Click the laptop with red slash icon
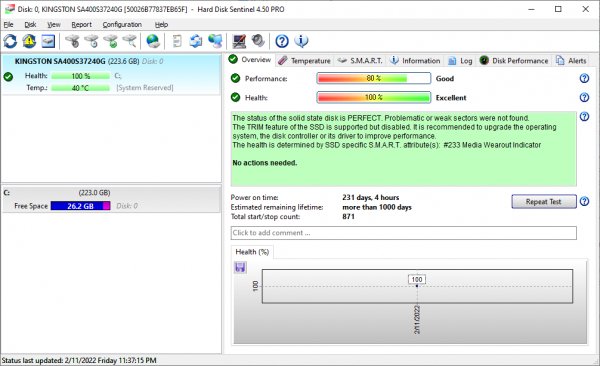Image resolution: width=600 pixels, height=366 pixels. click(x=240, y=41)
